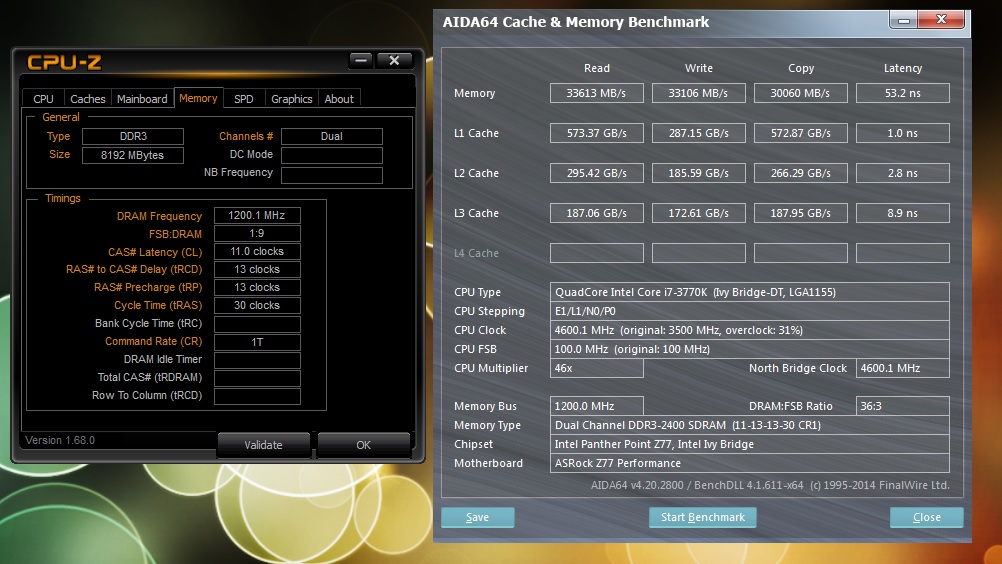Click the RAS# Precharge value 13 clocks
This screenshot has height=564, width=1002.
click(257, 287)
